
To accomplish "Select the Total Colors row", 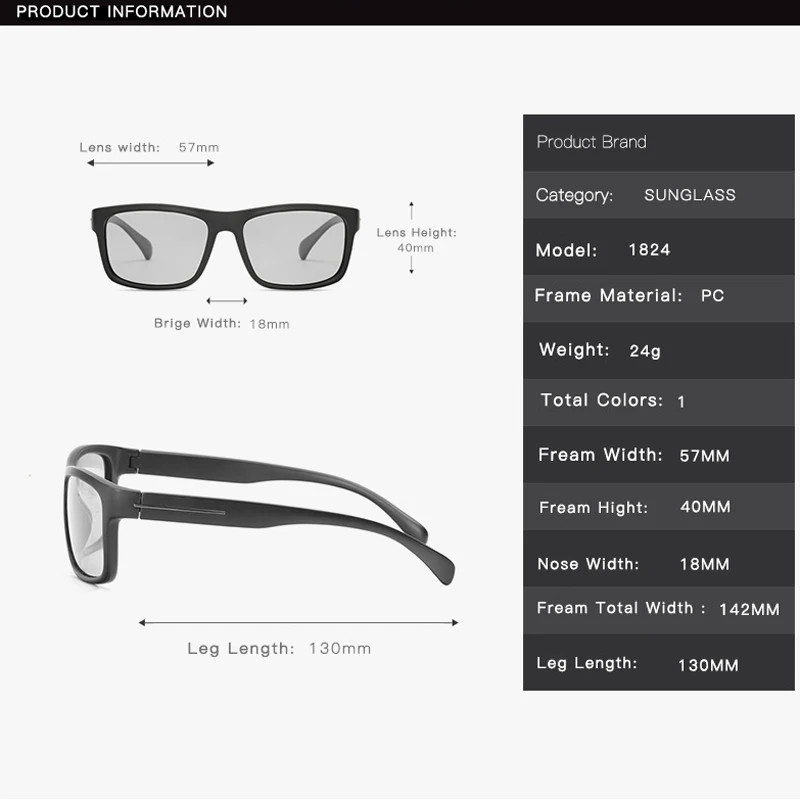I will 659,403.
